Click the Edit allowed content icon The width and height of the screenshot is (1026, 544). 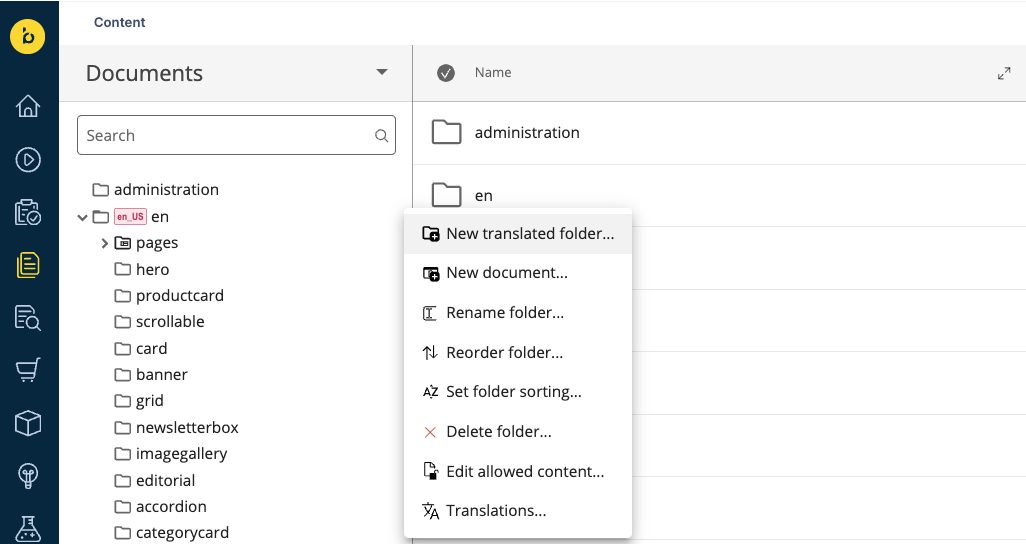431,471
